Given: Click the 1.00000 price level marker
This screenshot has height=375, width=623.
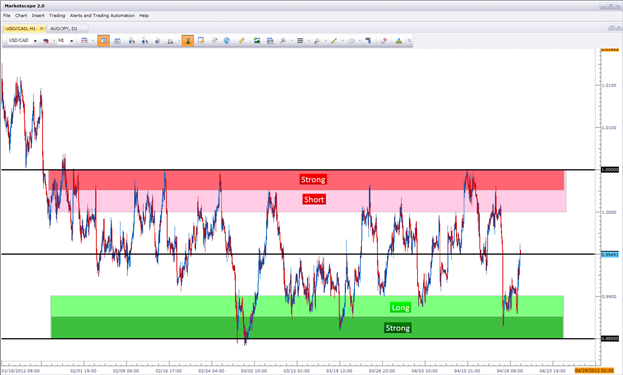Looking at the screenshot, I should click(x=610, y=170).
